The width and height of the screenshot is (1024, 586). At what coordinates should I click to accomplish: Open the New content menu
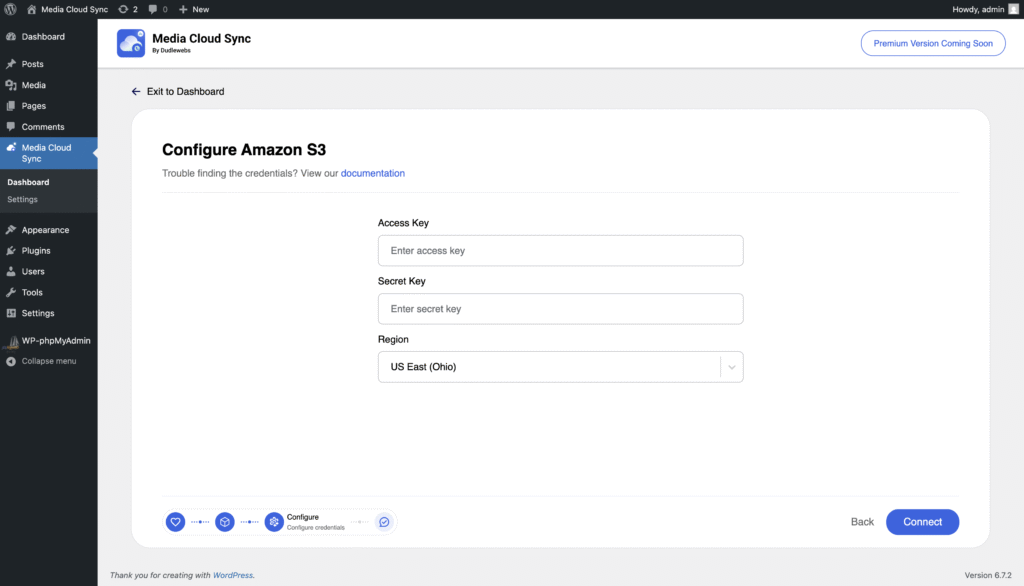pyautogui.click(x=194, y=9)
